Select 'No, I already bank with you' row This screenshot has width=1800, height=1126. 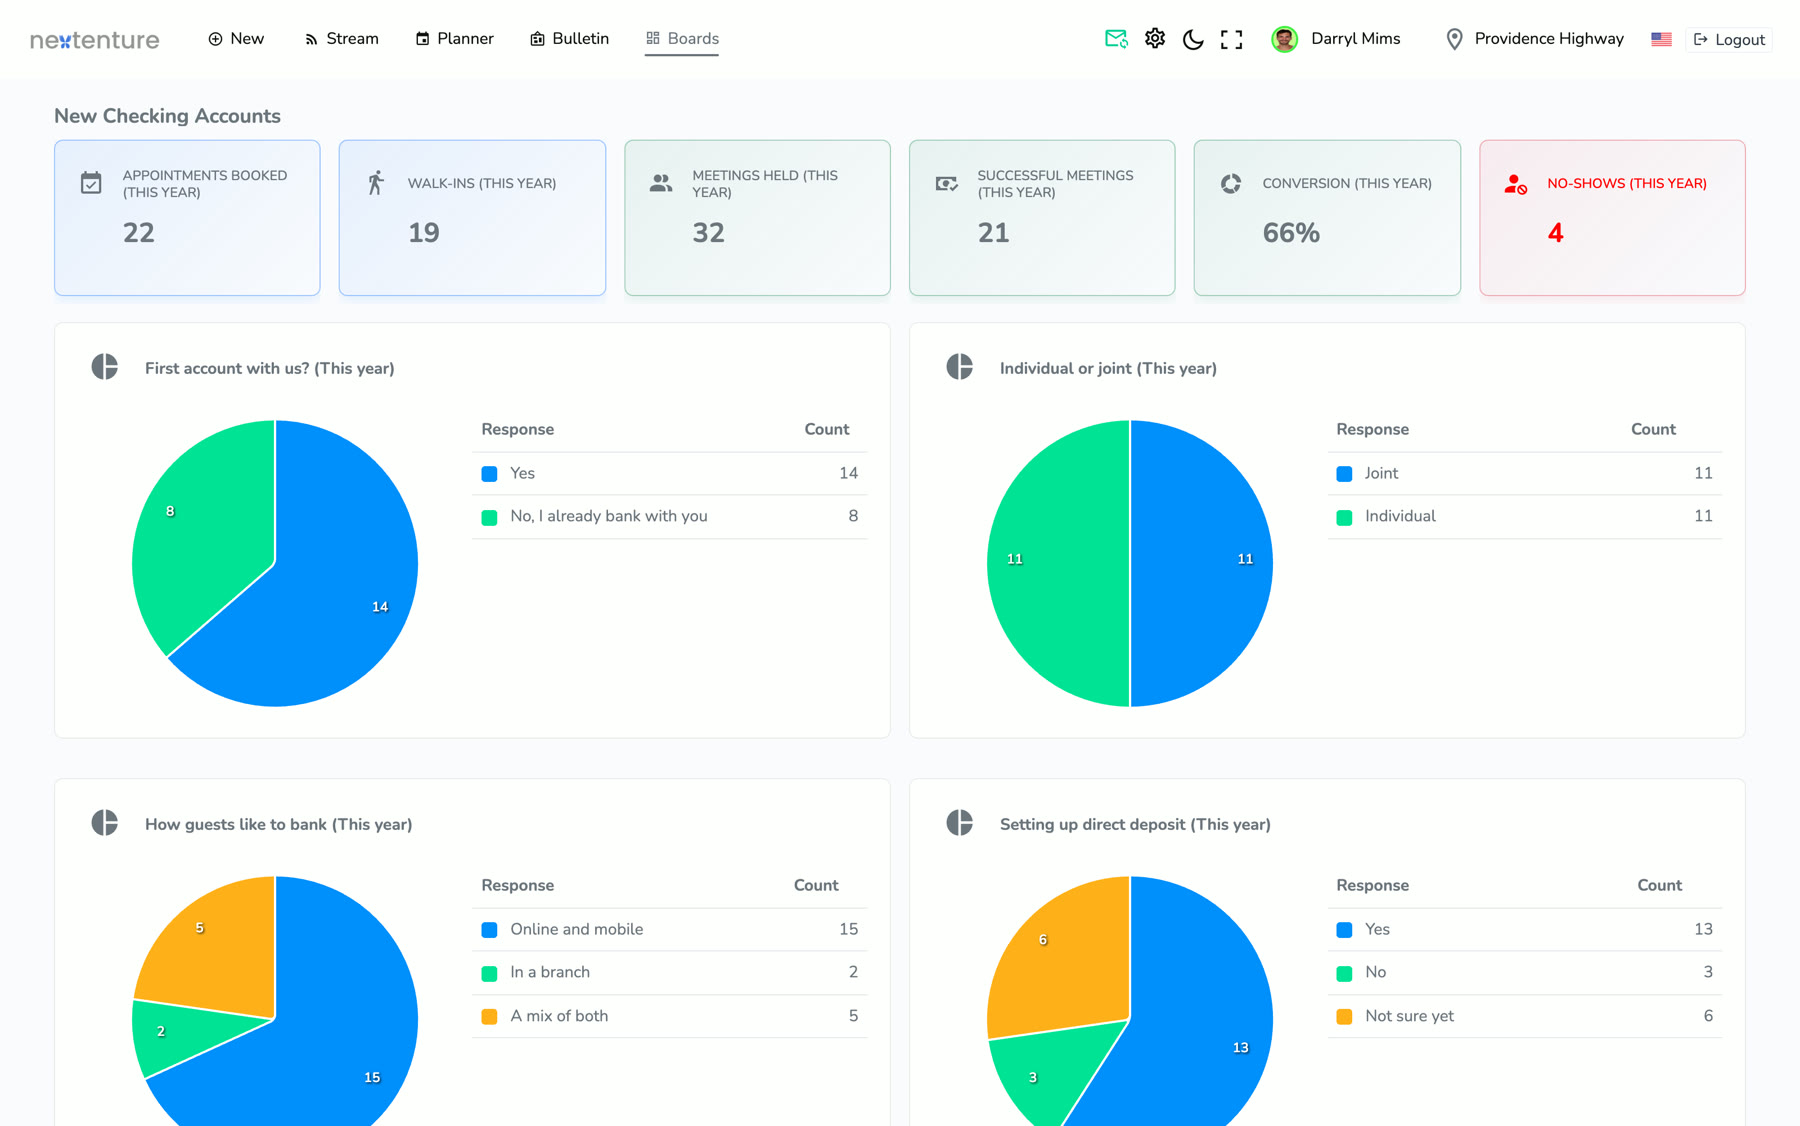coord(669,517)
